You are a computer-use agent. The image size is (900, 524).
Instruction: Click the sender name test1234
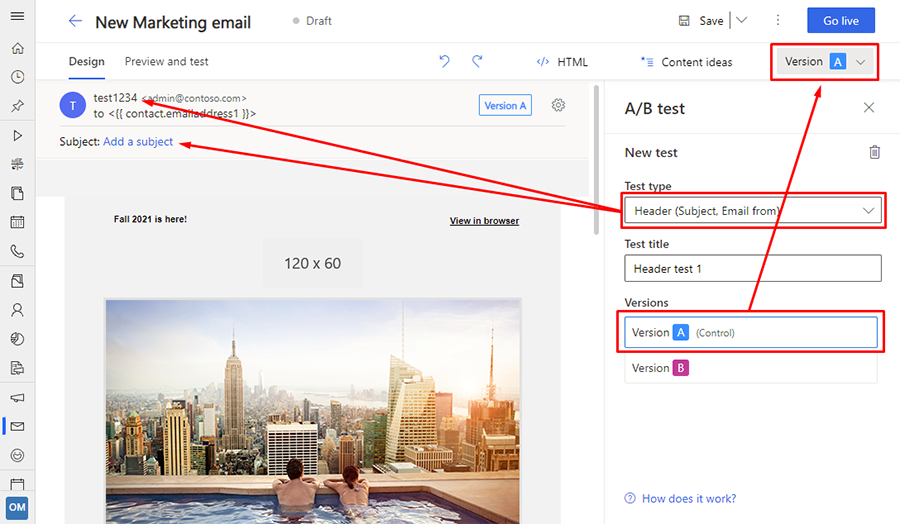click(115, 98)
